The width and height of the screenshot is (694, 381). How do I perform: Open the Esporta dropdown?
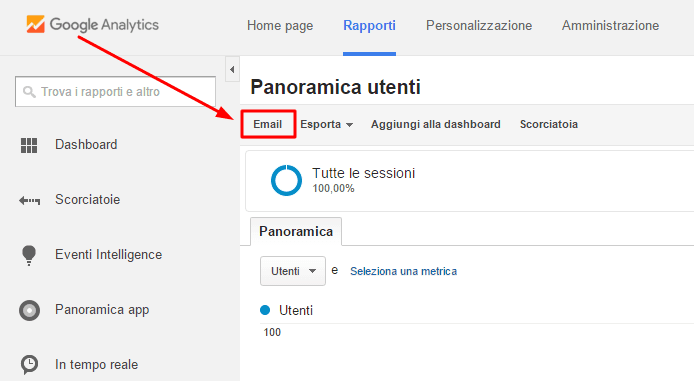click(x=327, y=124)
